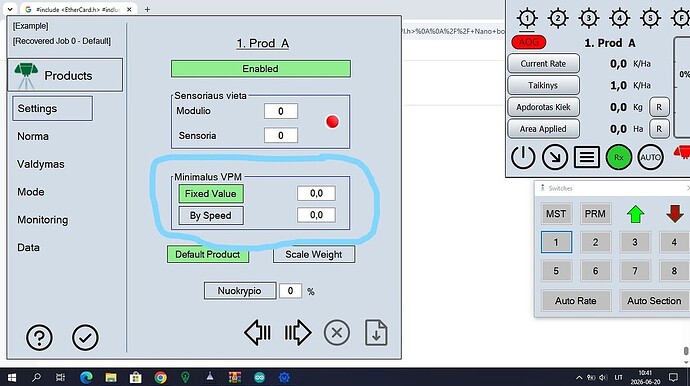Open Microsoft Edge from the taskbar
The width and height of the screenshot is (690, 386).
pos(86,377)
